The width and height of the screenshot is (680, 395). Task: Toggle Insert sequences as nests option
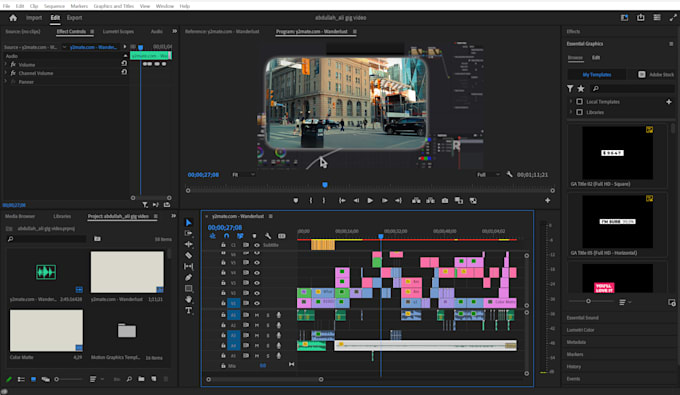click(x=212, y=236)
